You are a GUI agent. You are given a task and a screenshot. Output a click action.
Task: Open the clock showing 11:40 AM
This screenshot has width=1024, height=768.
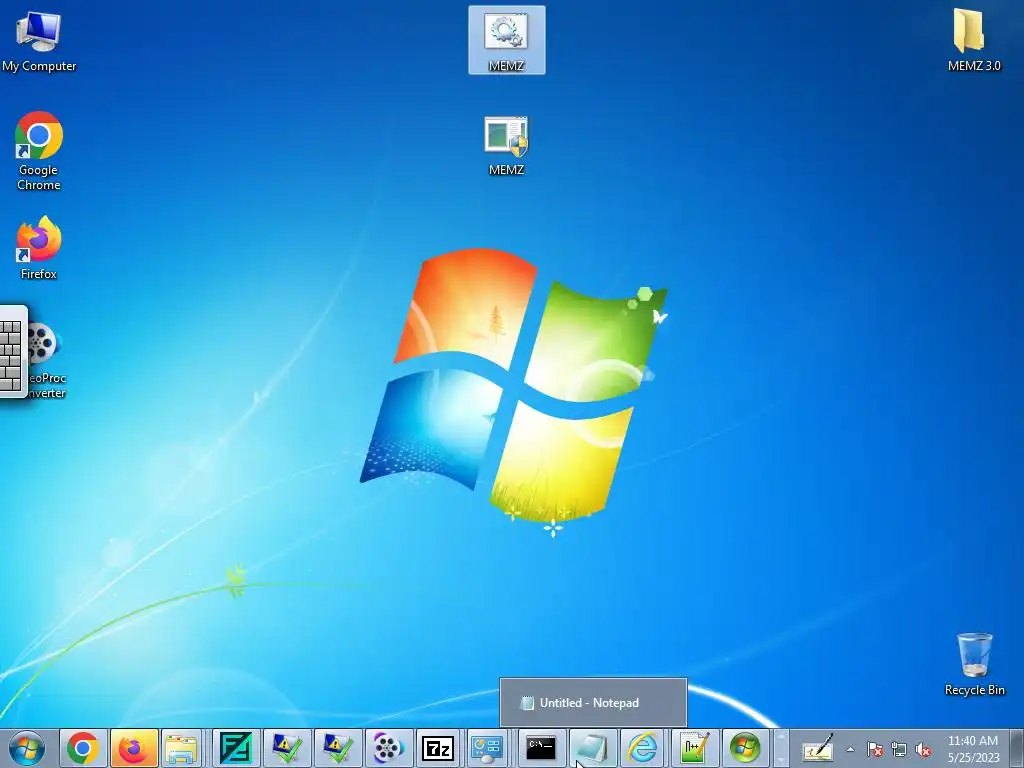(973, 748)
